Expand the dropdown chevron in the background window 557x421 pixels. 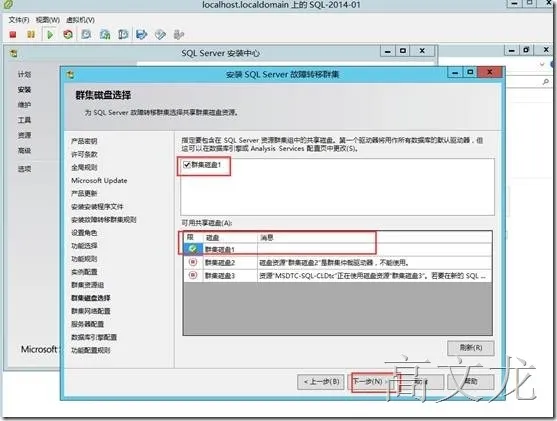[x=542, y=64]
